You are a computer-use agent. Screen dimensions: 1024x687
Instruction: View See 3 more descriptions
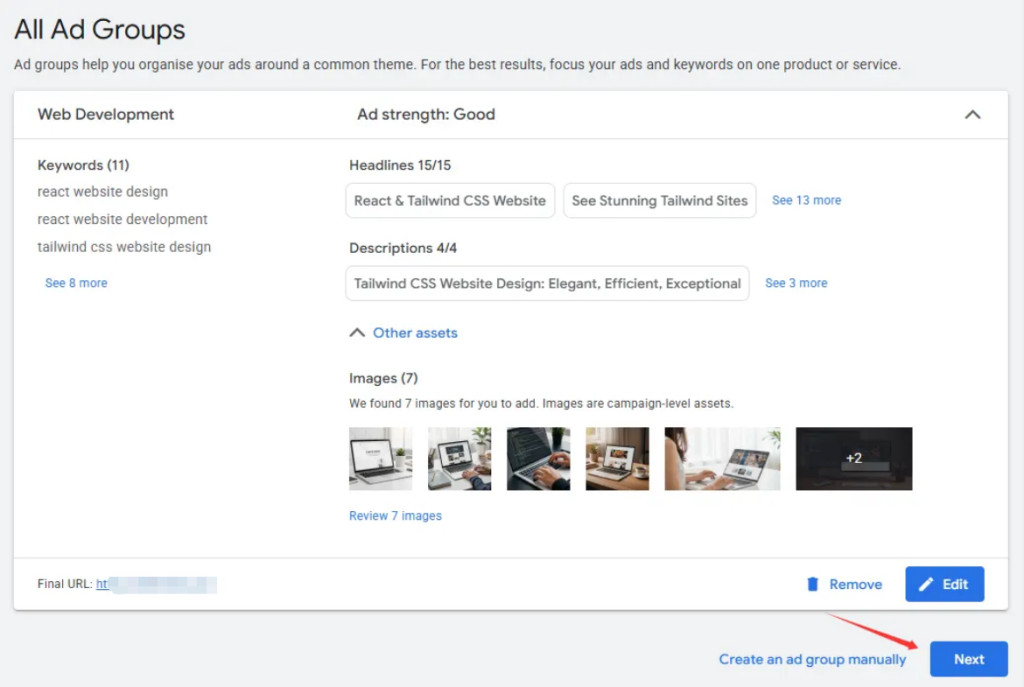pyautogui.click(x=796, y=283)
